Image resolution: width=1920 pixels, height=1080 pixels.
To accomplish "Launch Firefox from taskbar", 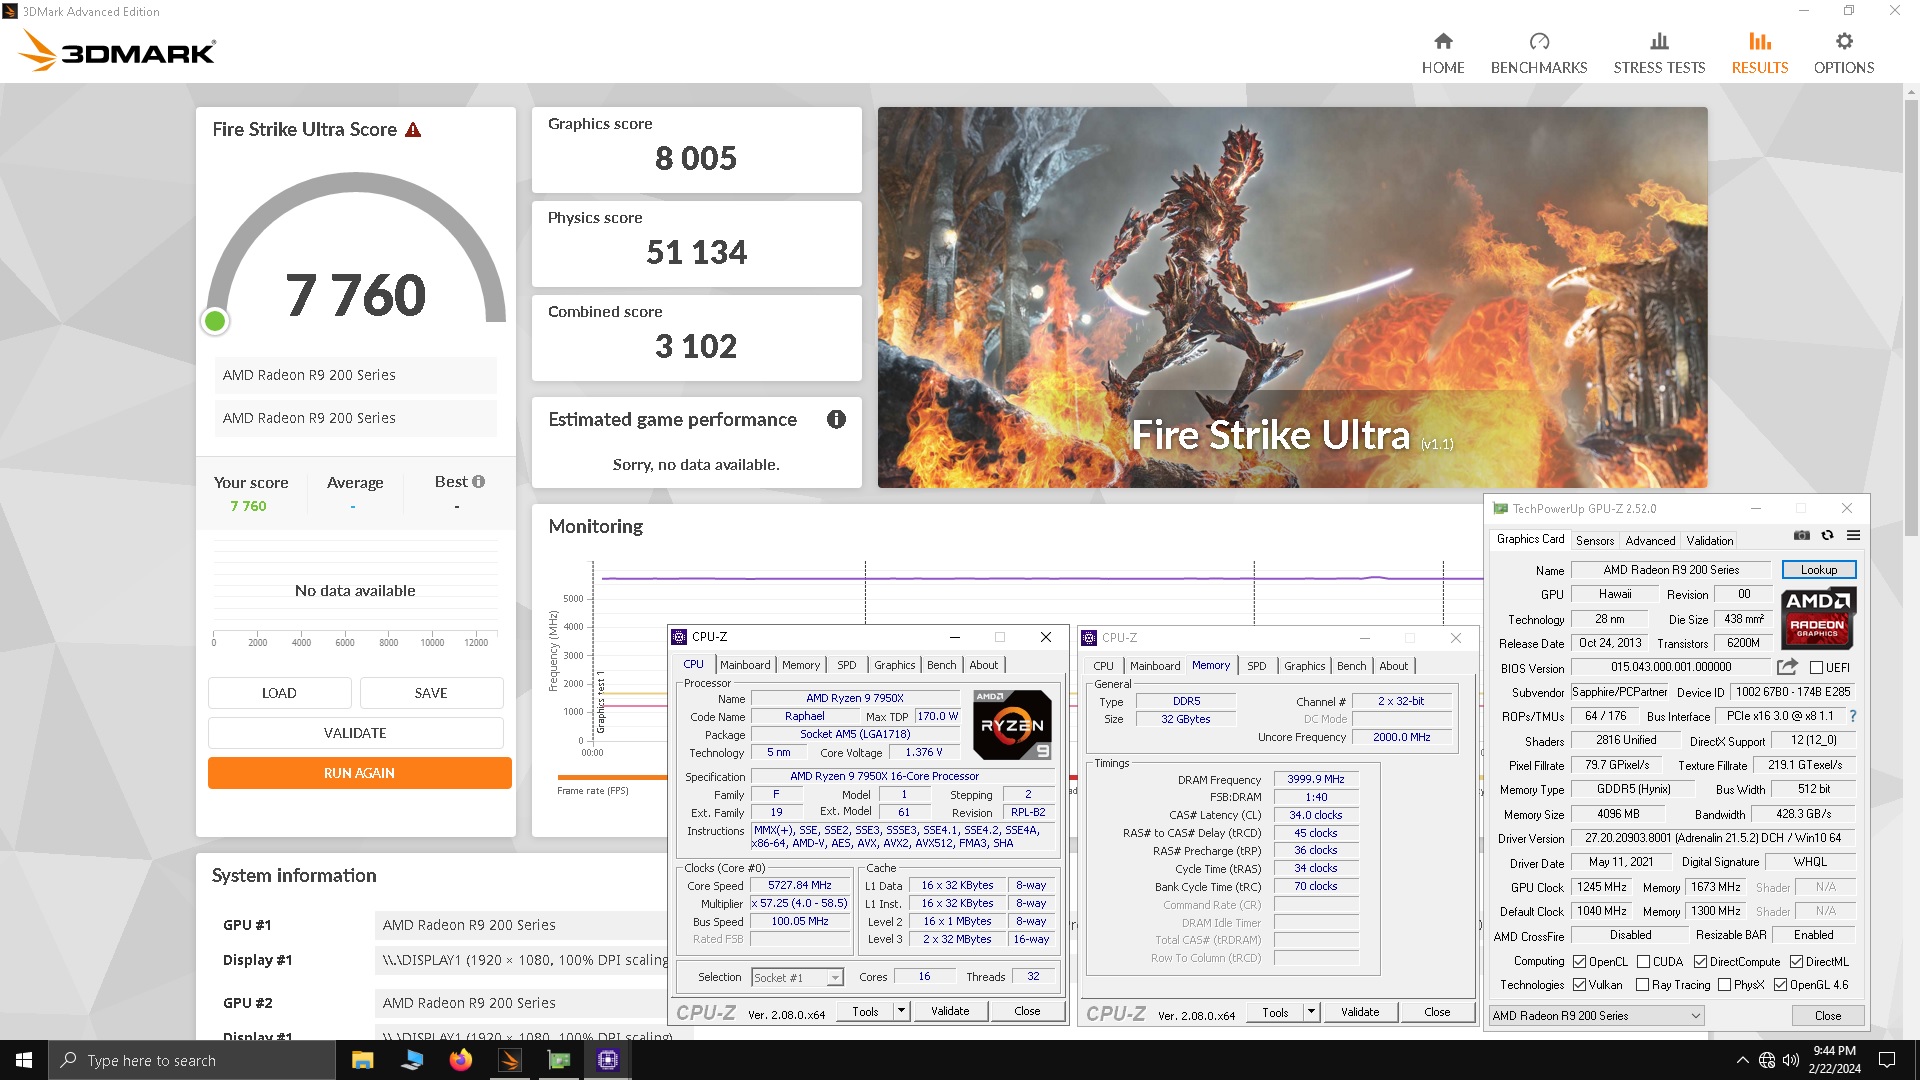I will tap(460, 1060).
